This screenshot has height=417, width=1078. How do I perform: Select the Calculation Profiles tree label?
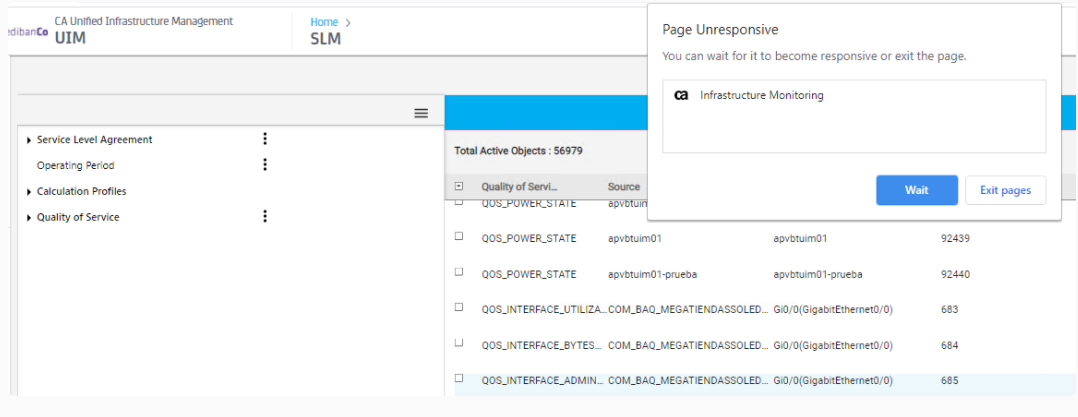coord(82,191)
